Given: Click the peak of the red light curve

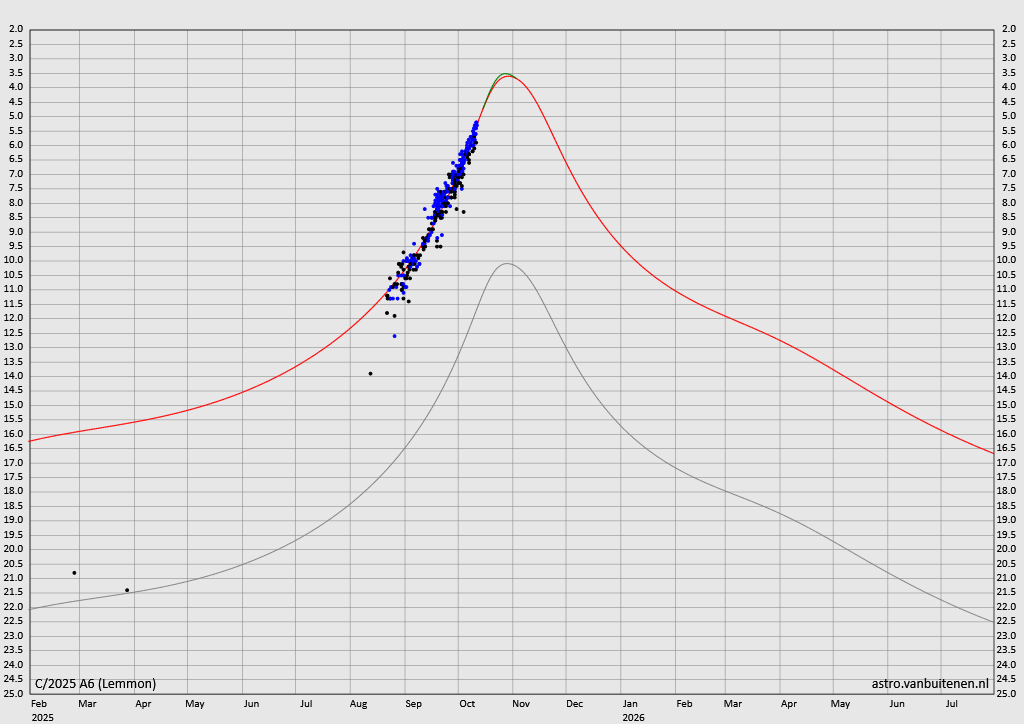Looking at the screenshot, I should (508, 76).
